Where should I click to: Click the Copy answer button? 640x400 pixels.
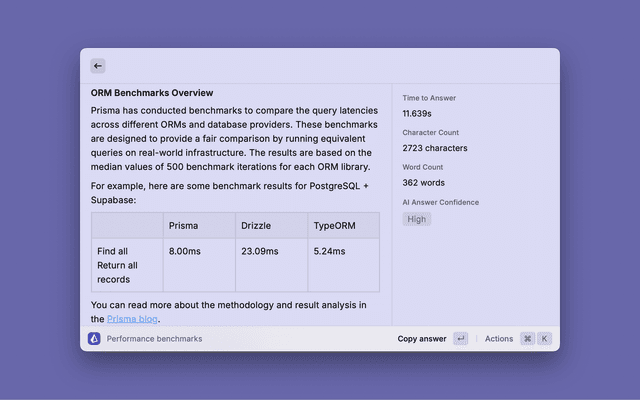pos(422,339)
